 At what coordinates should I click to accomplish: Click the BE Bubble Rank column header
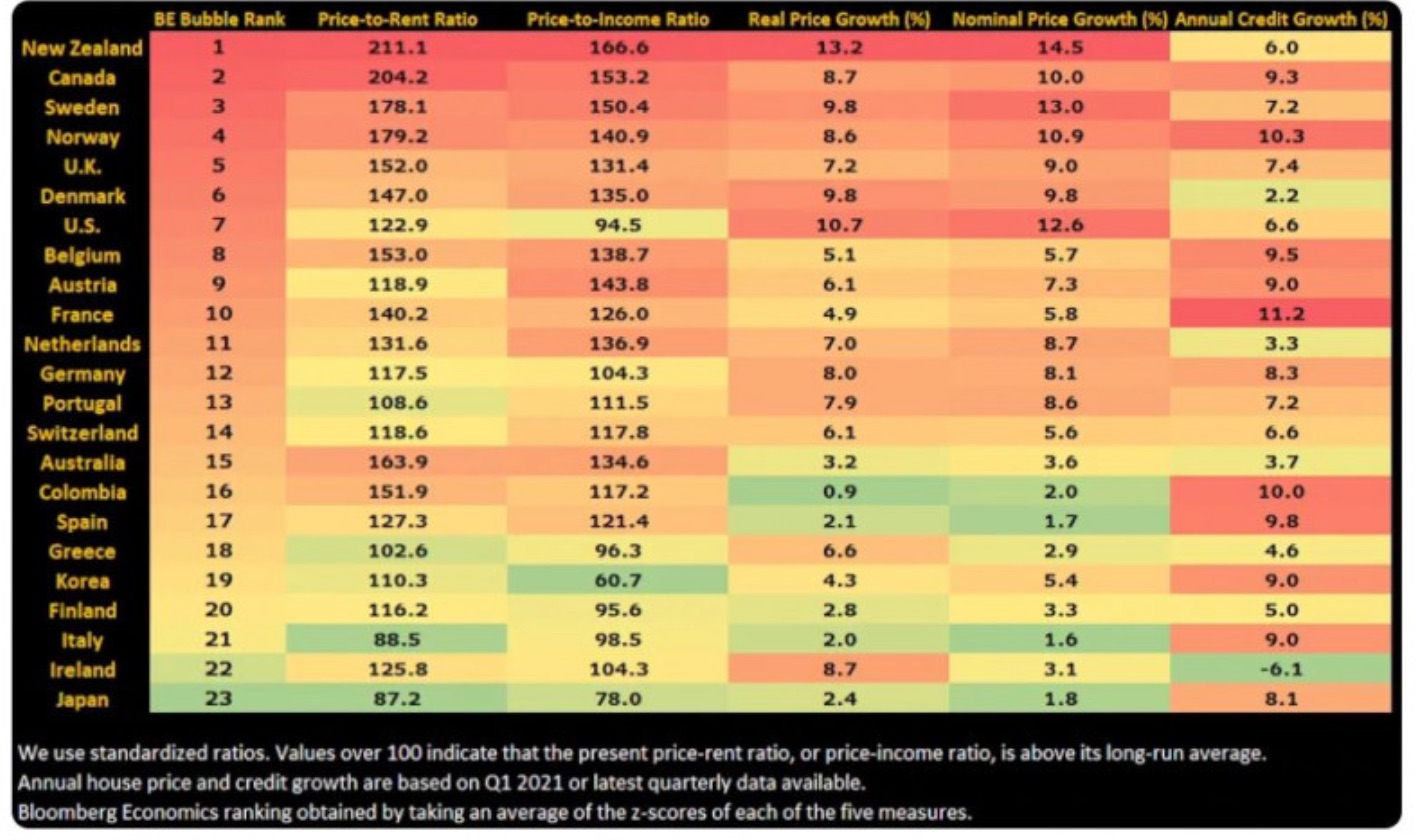218,20
